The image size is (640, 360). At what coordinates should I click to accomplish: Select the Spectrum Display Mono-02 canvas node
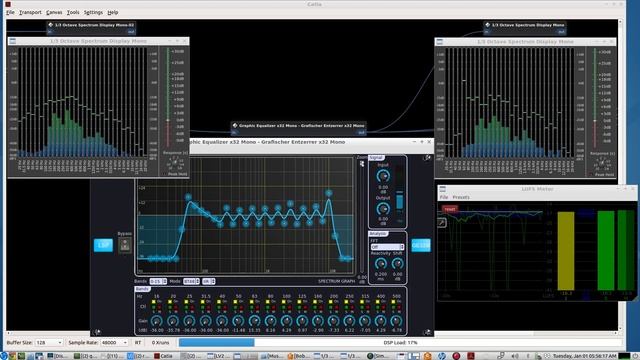point(91,28)
